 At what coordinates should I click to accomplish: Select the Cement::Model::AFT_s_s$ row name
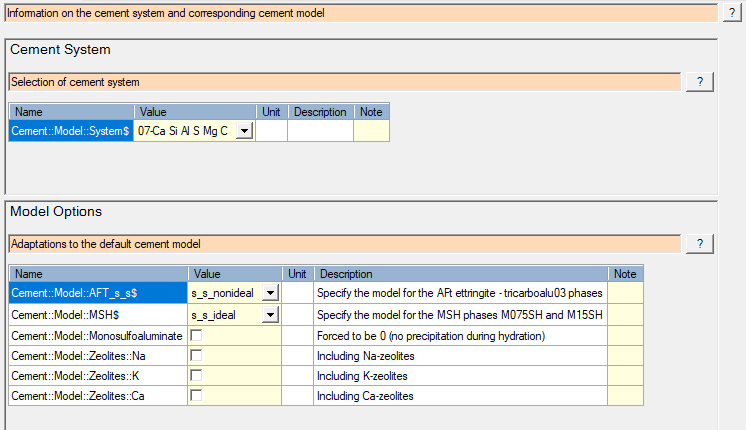pyautogui.click(x=97, y=293)
